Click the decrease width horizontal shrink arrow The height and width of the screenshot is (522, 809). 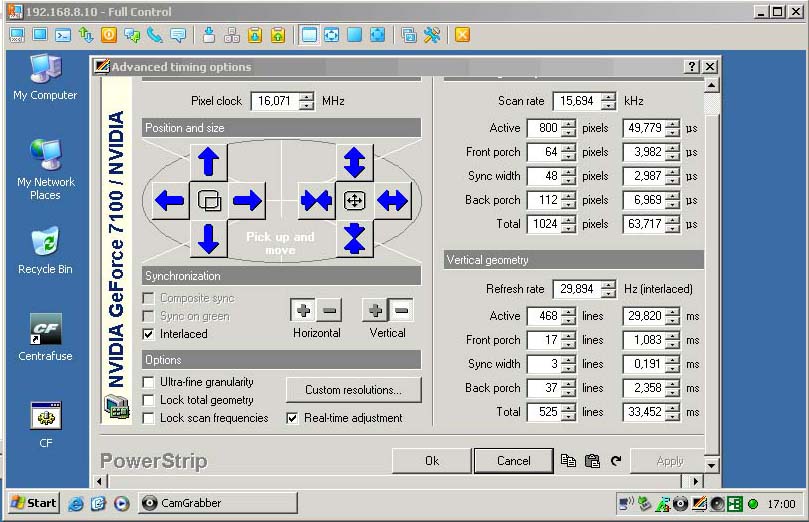(316, 201)
